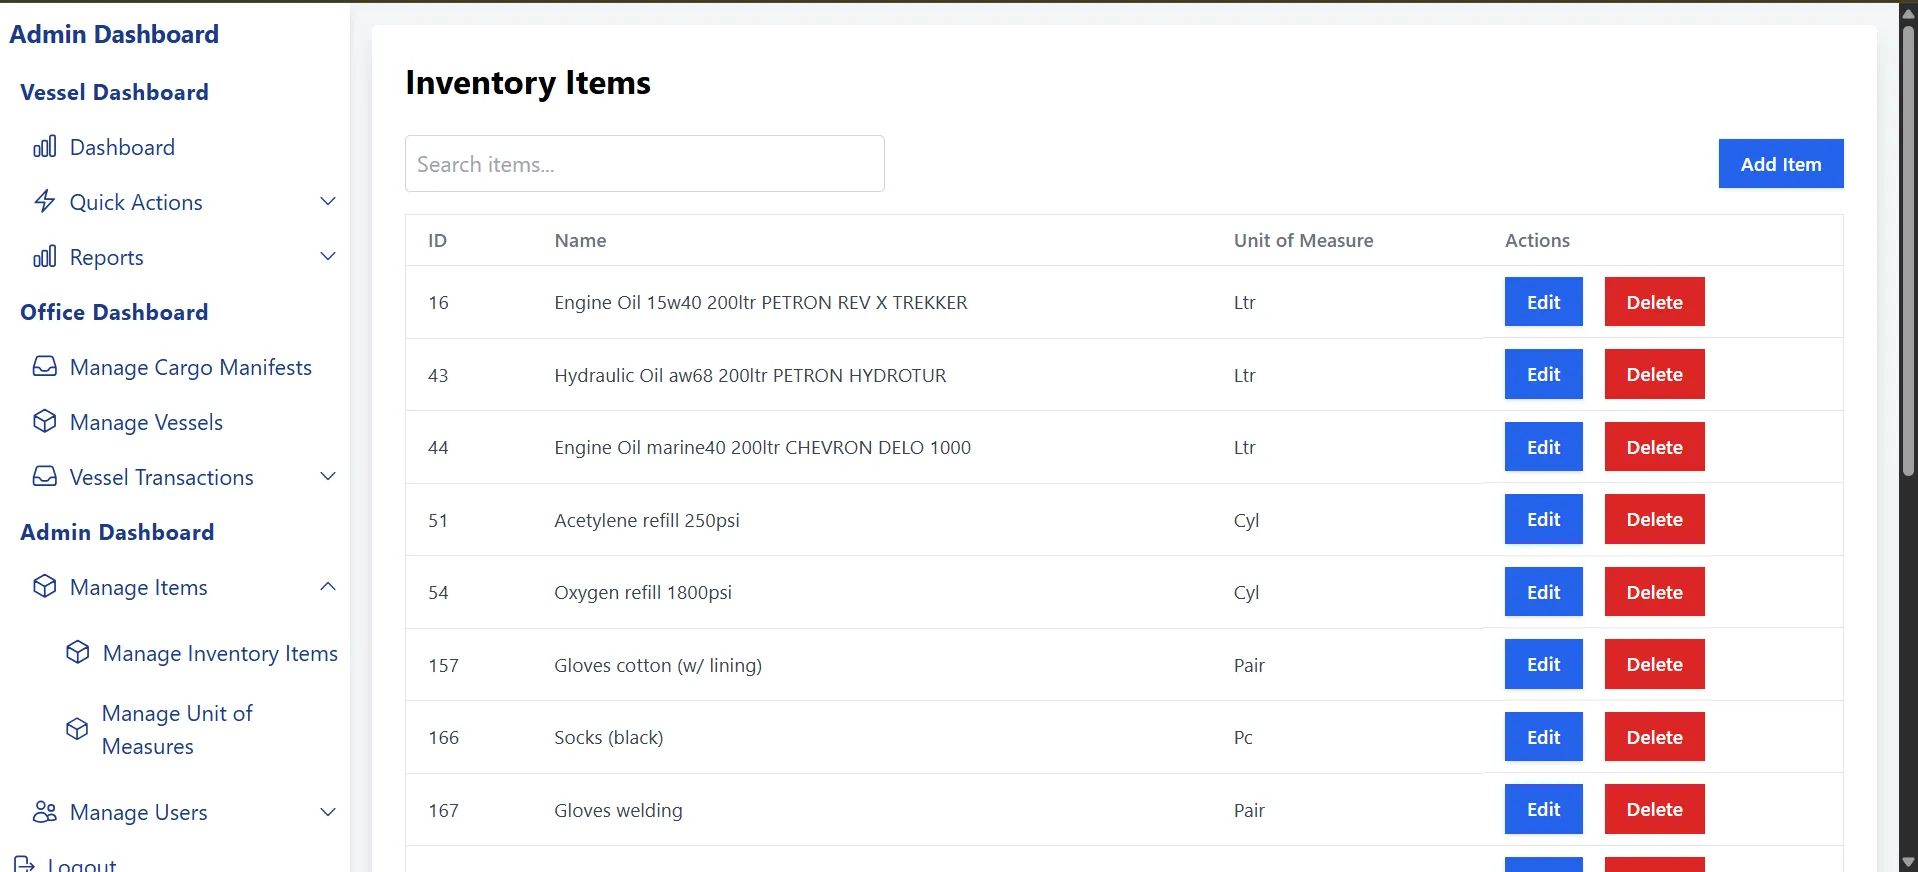
Task: Click the scrollbar up arrow
Action: [x=1908, y=13]
